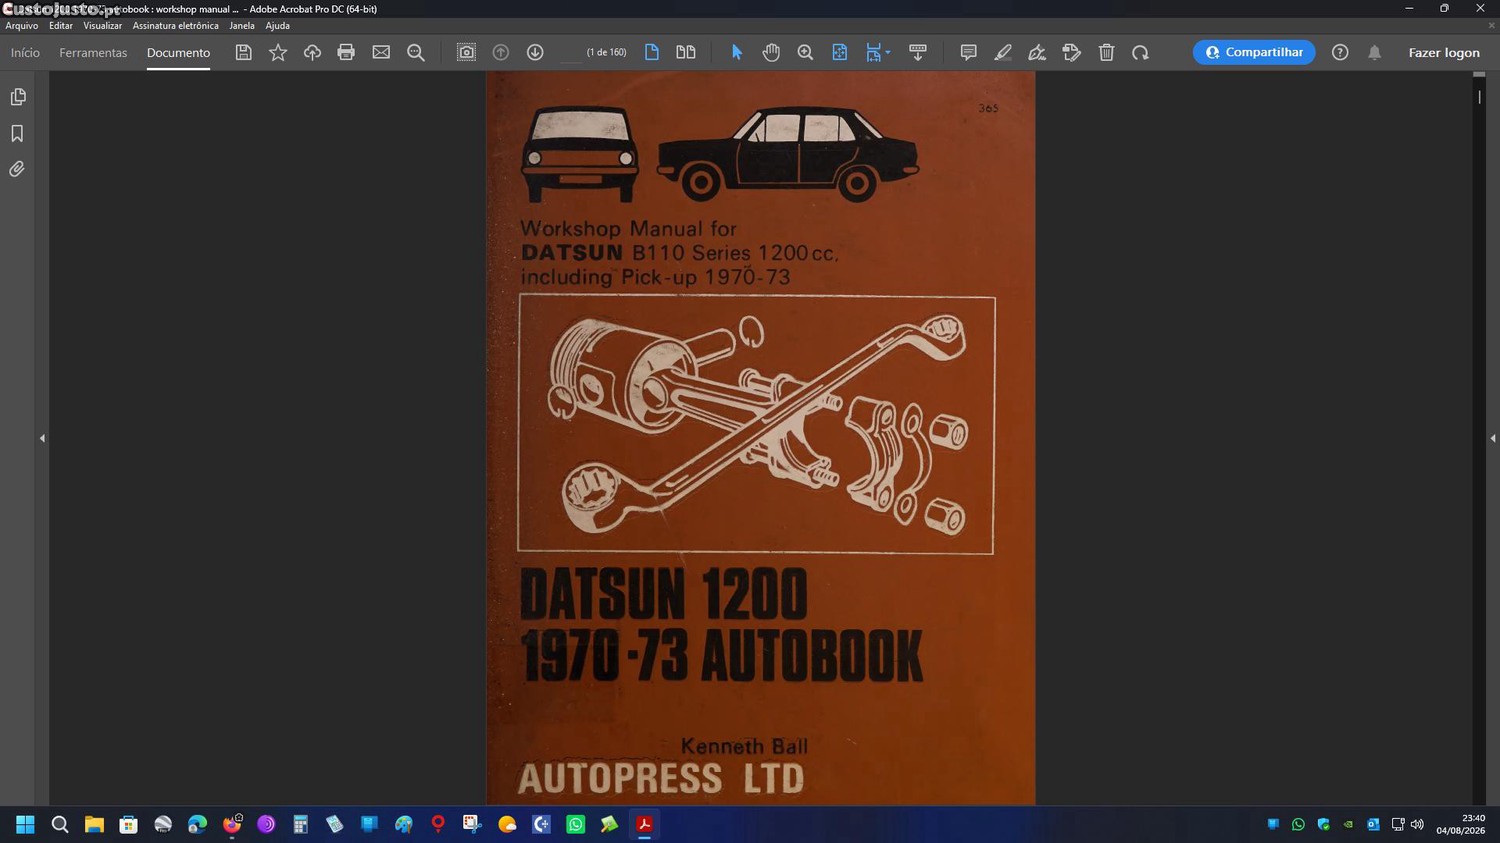Screen dimensions: 1500x843
Task: Open the Assinatura eletrônica menu
Action: pos(175,26)
